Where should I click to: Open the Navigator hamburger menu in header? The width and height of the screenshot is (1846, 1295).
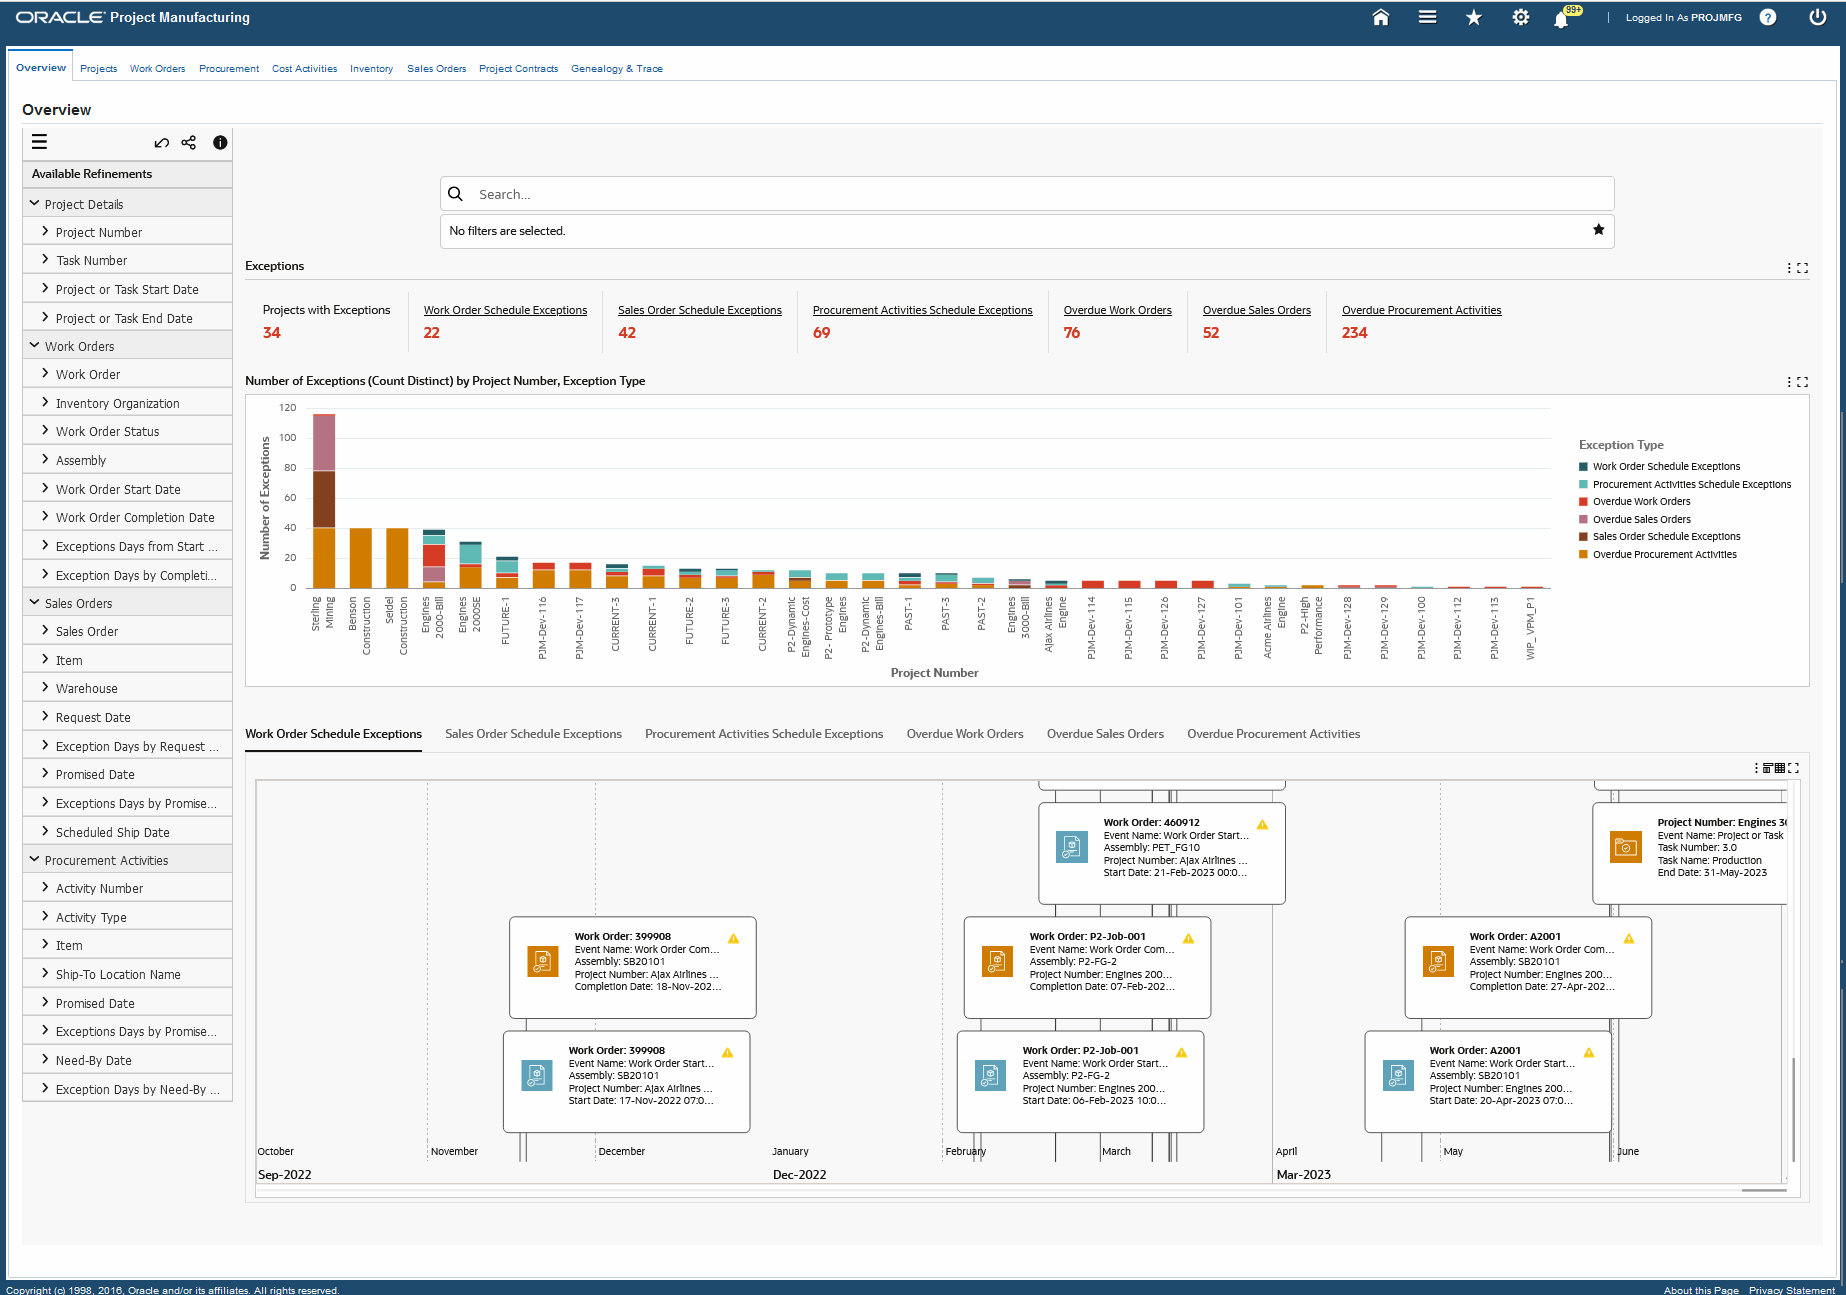coord(1427,17)
